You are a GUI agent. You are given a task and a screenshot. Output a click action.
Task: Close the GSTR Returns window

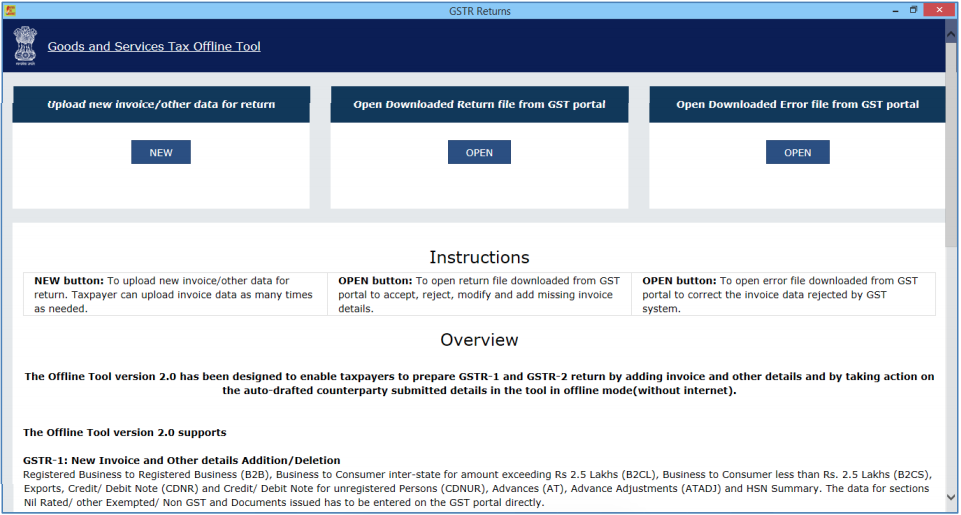click(x=940, y=10)
